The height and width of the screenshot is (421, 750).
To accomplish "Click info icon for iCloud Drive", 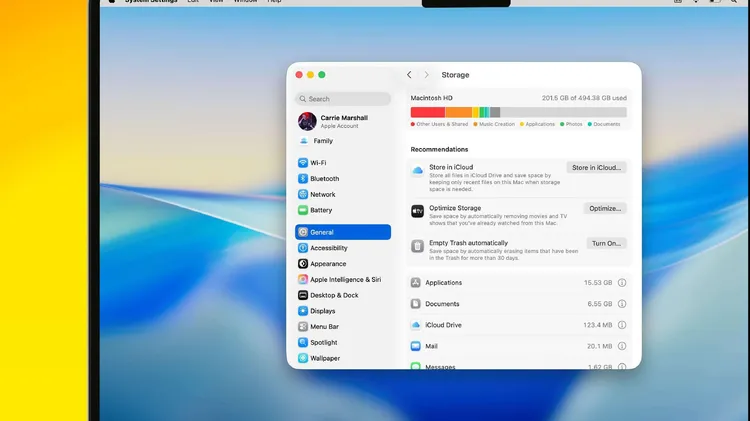I will tap(622, 325).
